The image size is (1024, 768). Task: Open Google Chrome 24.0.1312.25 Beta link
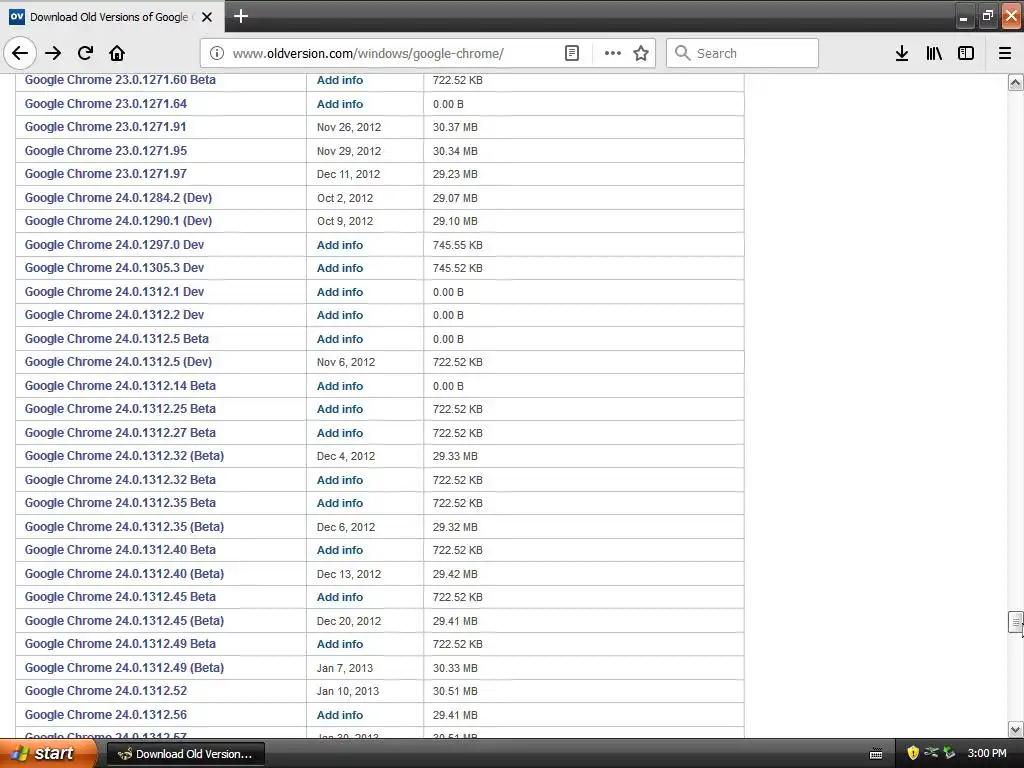(120, 409)
